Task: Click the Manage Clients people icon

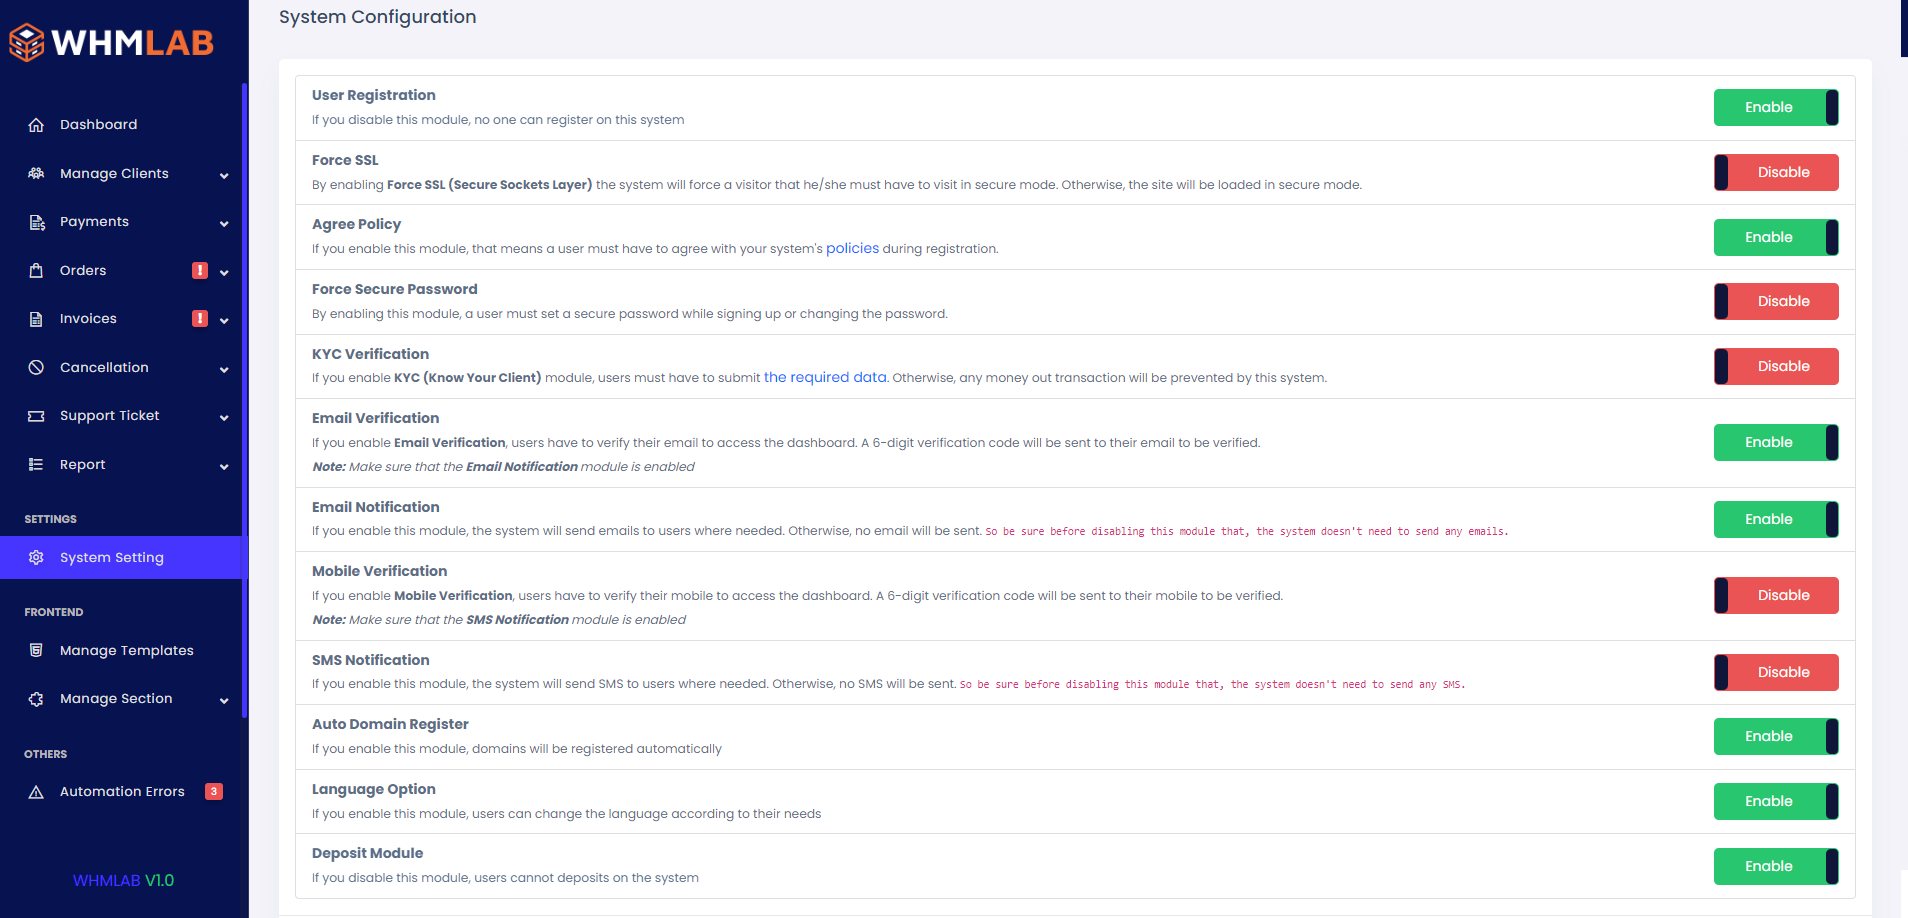Action: 36,173
